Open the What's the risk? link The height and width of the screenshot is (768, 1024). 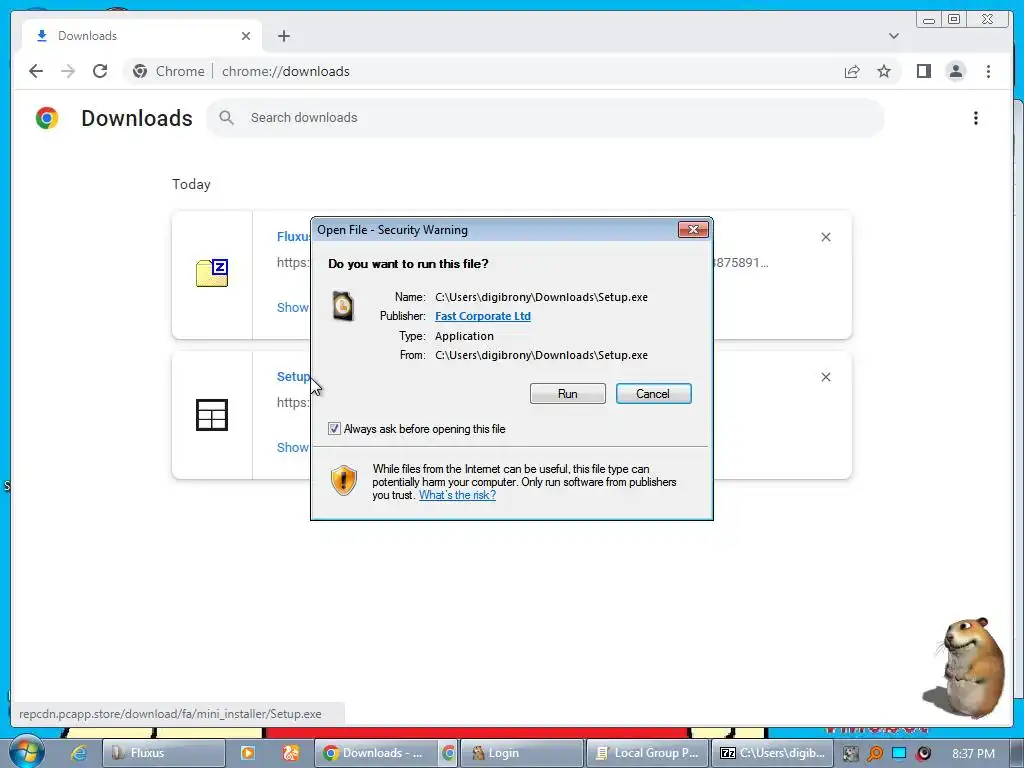click(x=457, y=495)
